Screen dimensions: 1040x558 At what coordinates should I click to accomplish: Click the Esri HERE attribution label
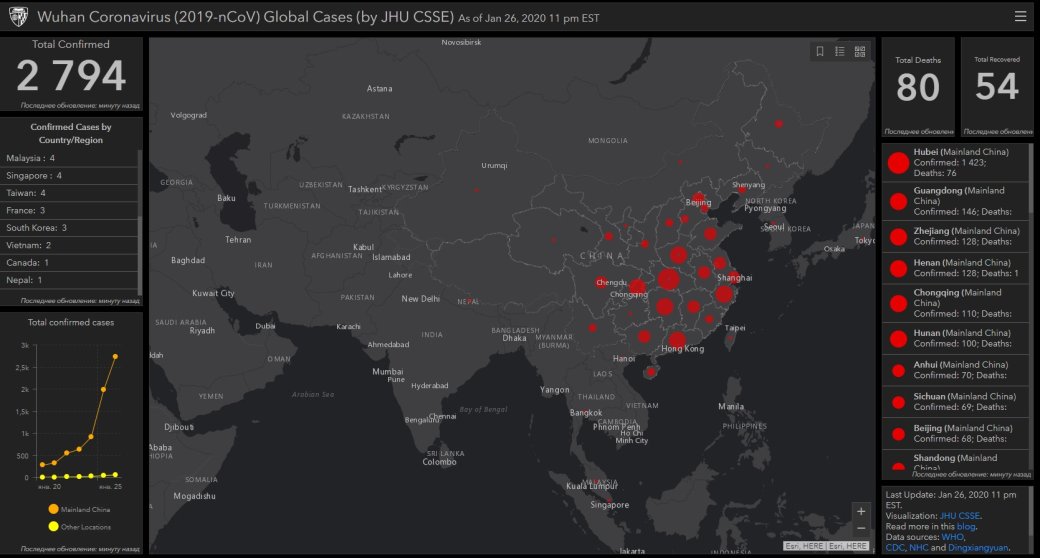[826, 546]
